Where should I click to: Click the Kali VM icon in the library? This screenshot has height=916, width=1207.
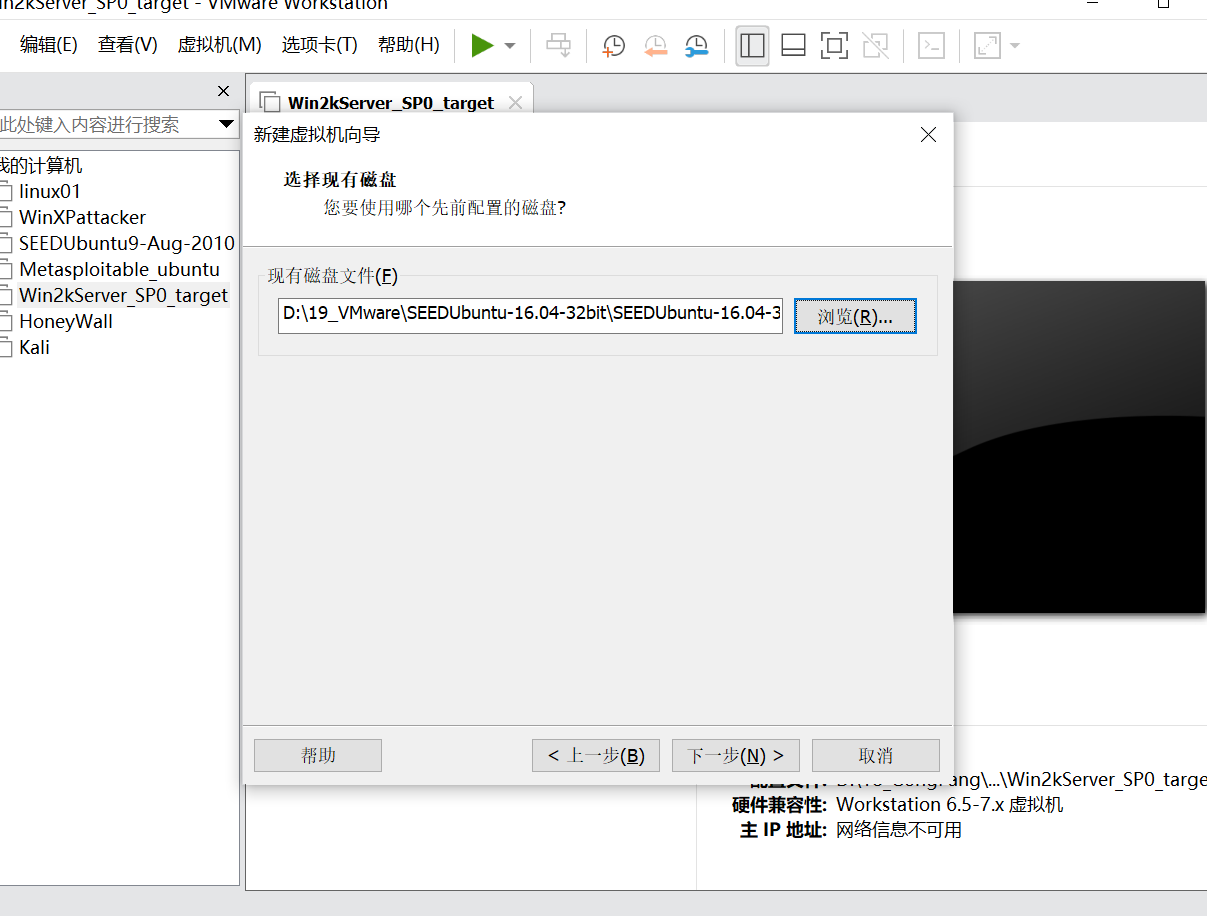[x=5, y=347]
